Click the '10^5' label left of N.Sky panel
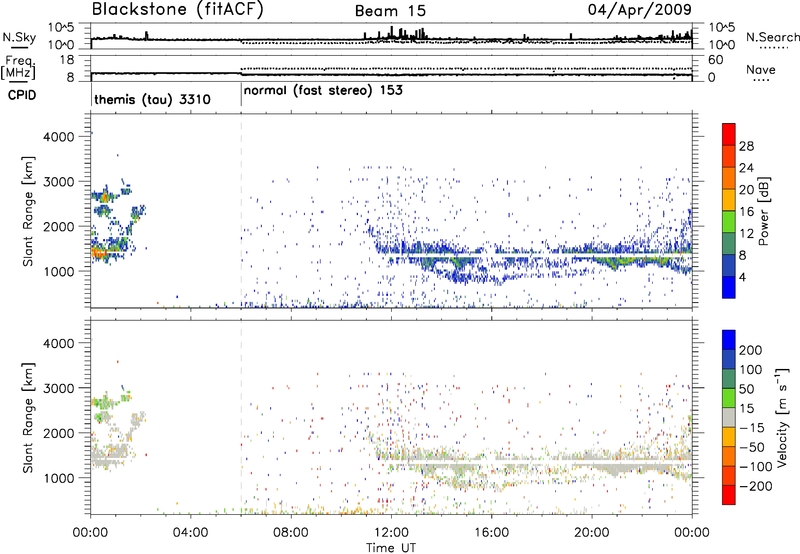This screenshot has width=800, height=554. (x=61, y=28)
